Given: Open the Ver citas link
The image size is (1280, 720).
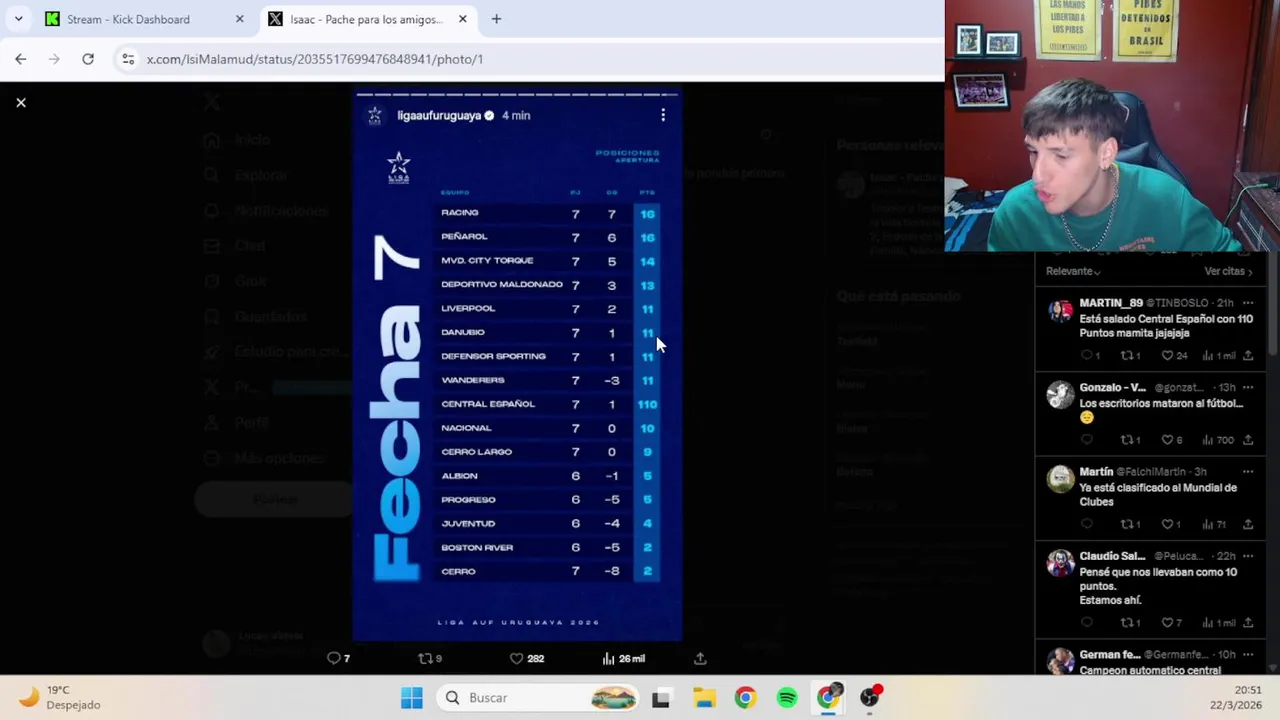Looking at the screenshot, I should pyautogui.click(x=1228, y=272).
